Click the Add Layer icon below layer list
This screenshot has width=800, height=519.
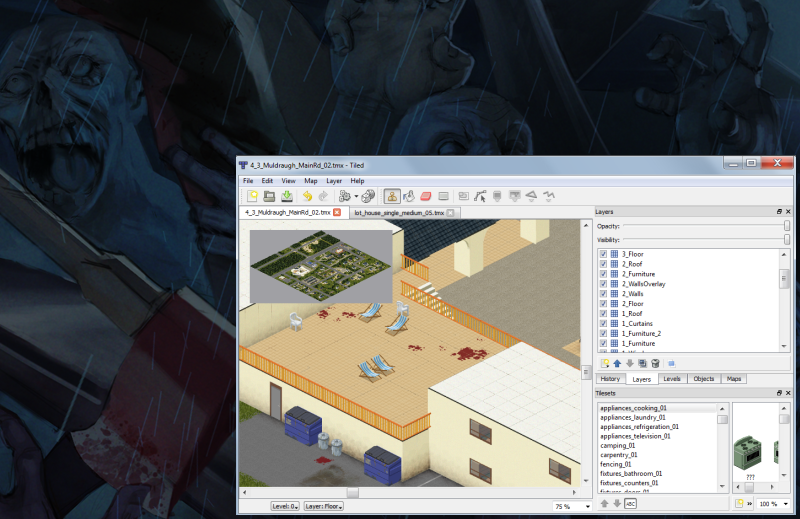605,363
